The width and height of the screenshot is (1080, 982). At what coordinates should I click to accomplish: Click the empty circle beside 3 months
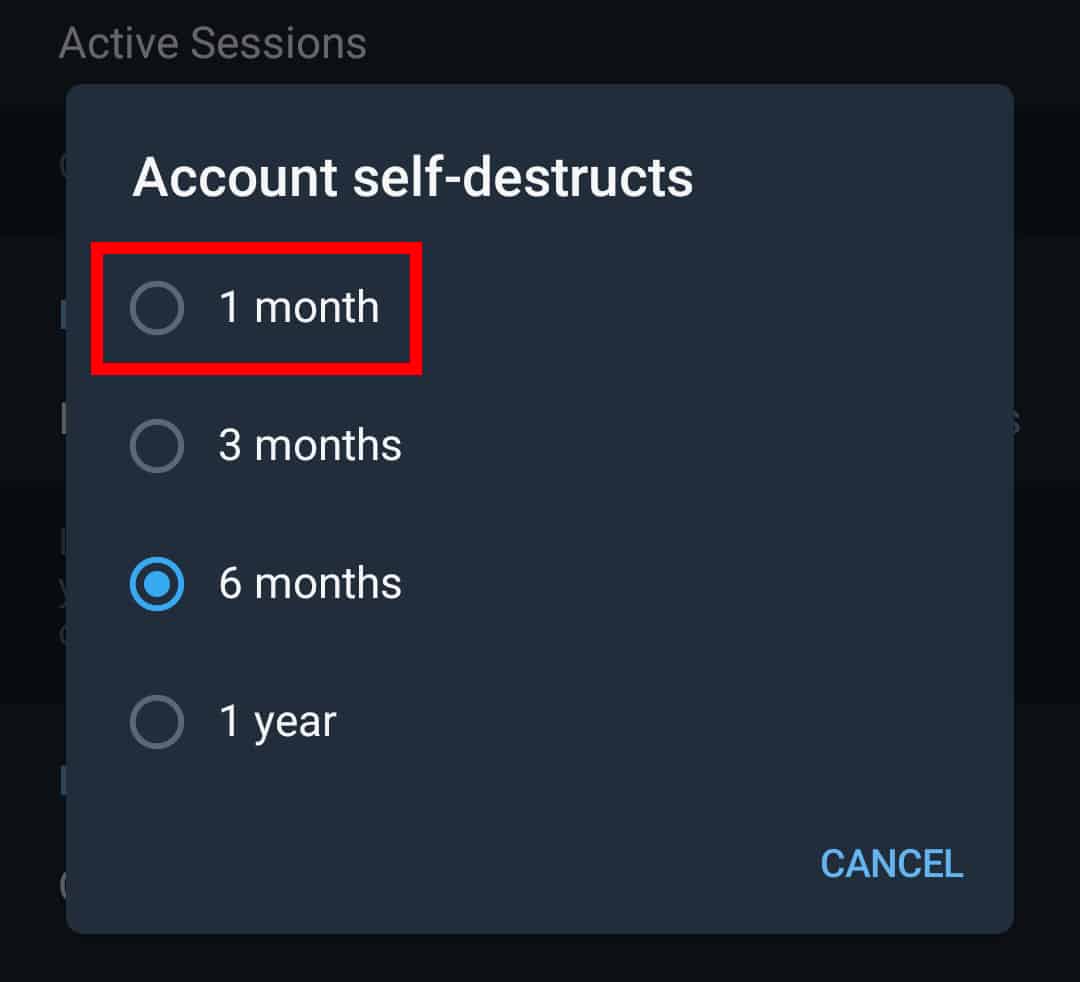click(x=157, y=446)
